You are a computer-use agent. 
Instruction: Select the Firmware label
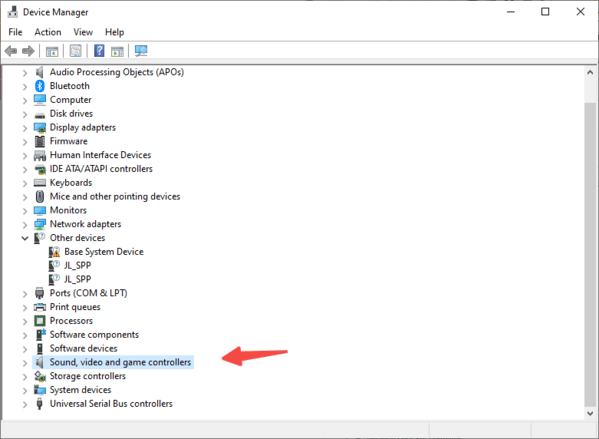[x=69, y=141]
